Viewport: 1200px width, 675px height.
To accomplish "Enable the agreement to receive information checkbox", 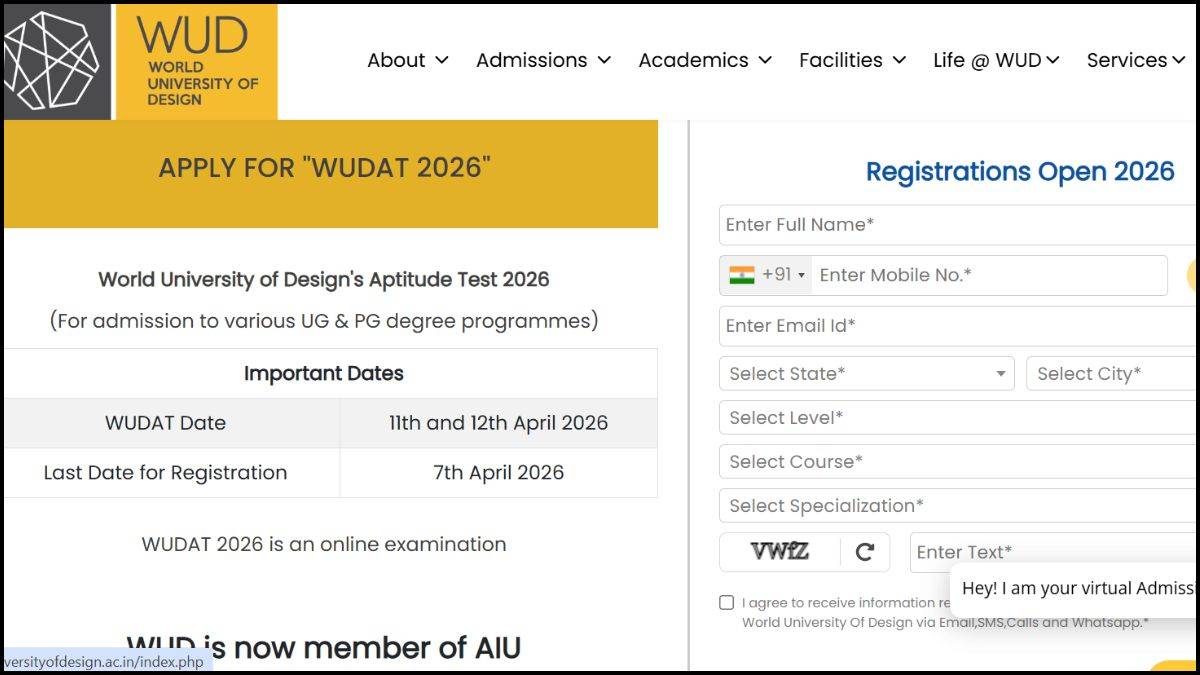I will click(726, 601).
